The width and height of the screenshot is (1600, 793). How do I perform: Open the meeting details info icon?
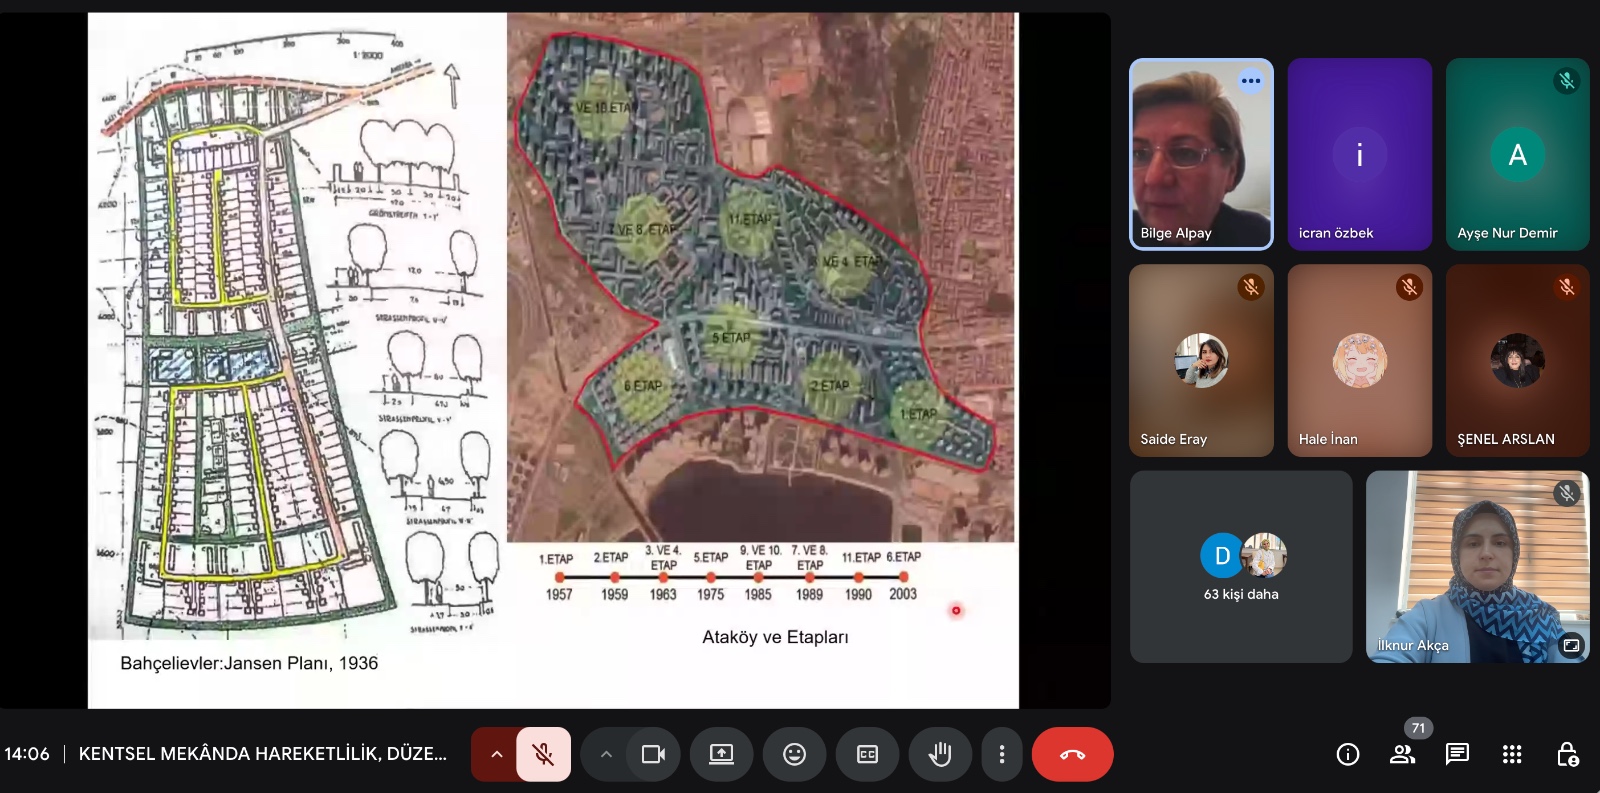(x=1347, y=754)
